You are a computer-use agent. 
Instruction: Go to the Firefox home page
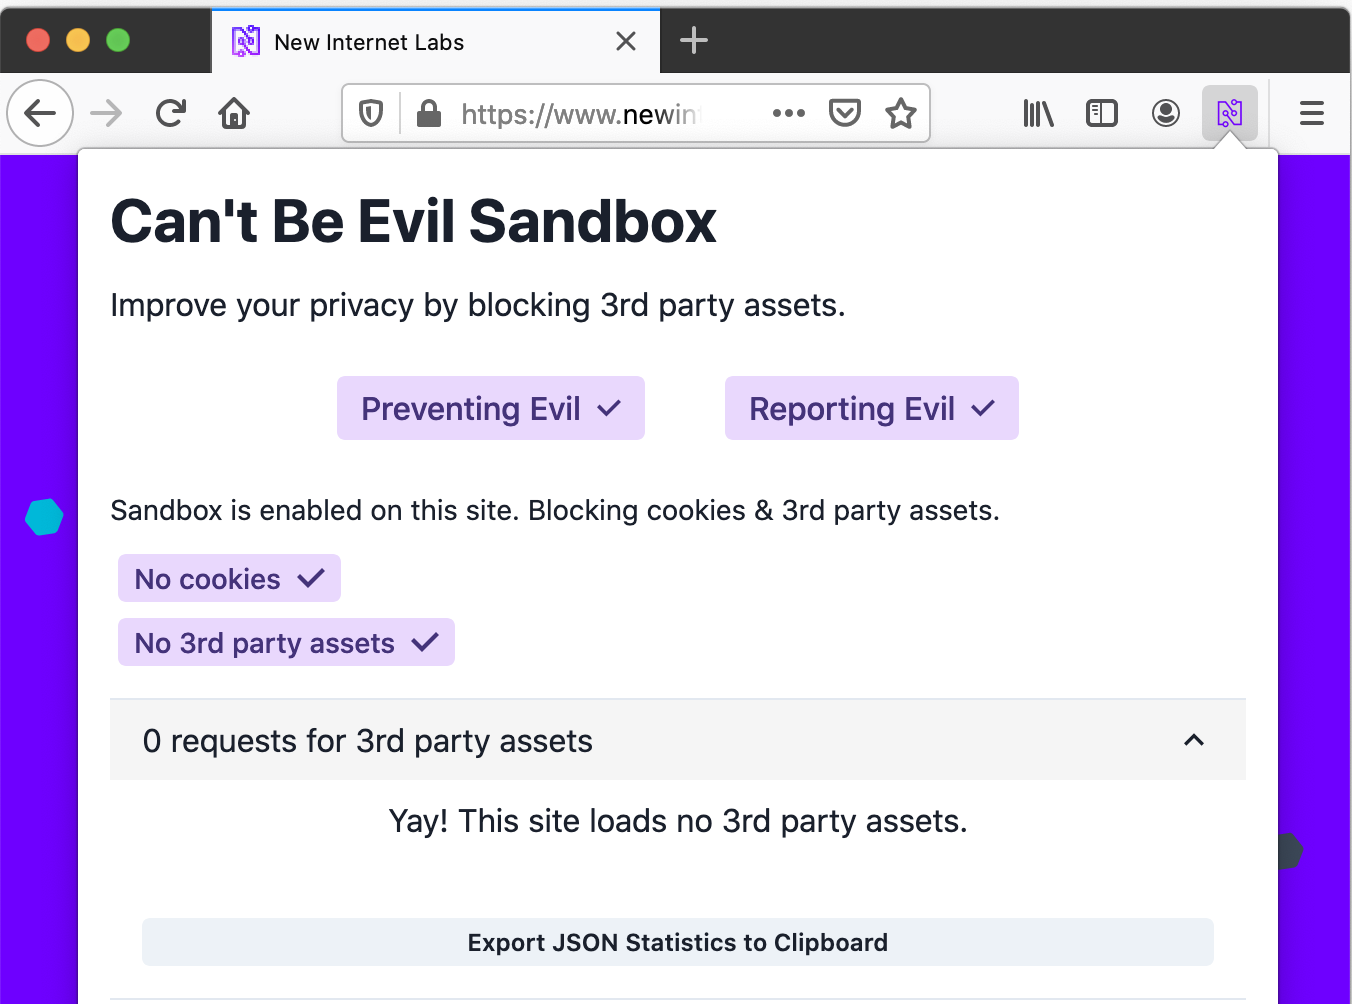(x=234, y=113)
